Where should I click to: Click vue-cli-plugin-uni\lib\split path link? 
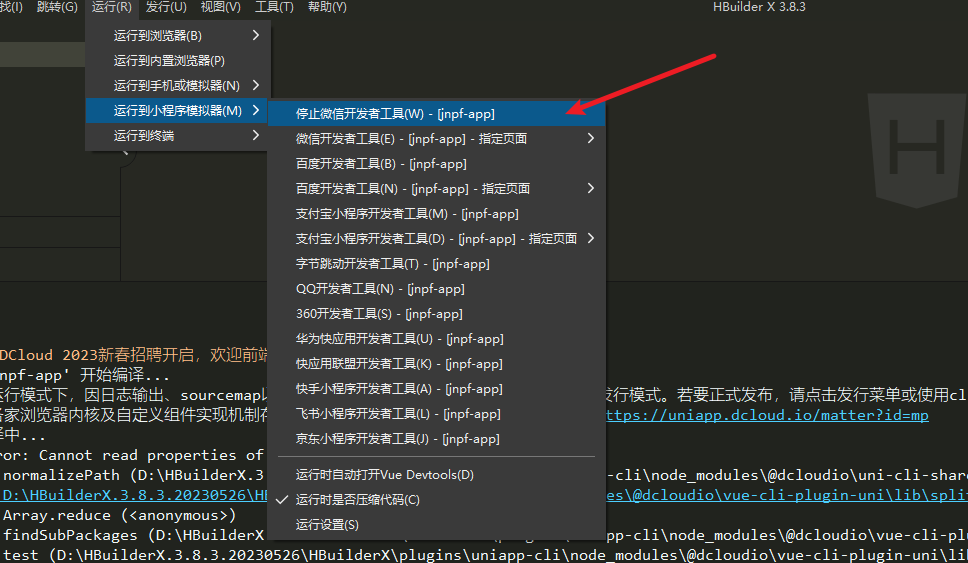click(x=787, y=495)
